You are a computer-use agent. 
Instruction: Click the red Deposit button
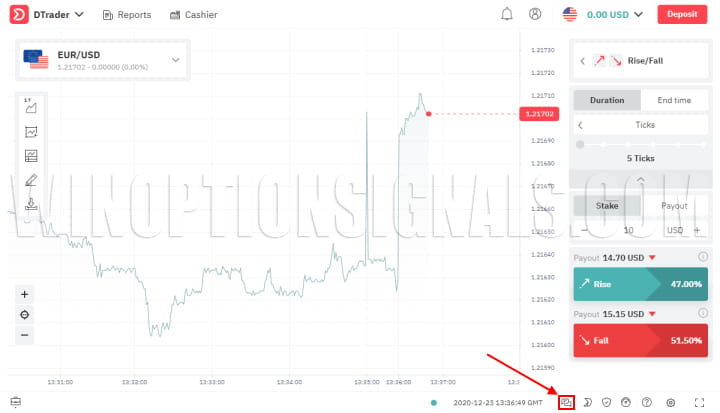[682, 15]
